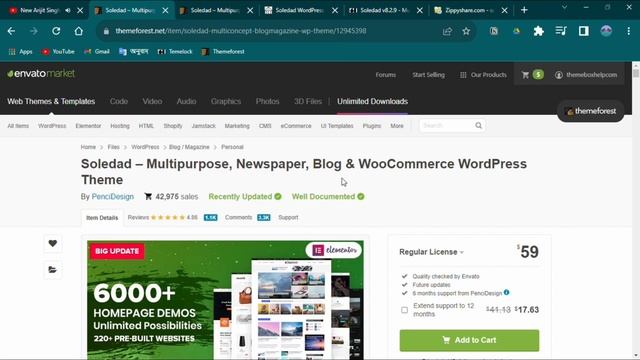Image resolution: width=640 pixels, height=360 pixels.
Task: Open the media control icon
Action: tap(561, 31)
